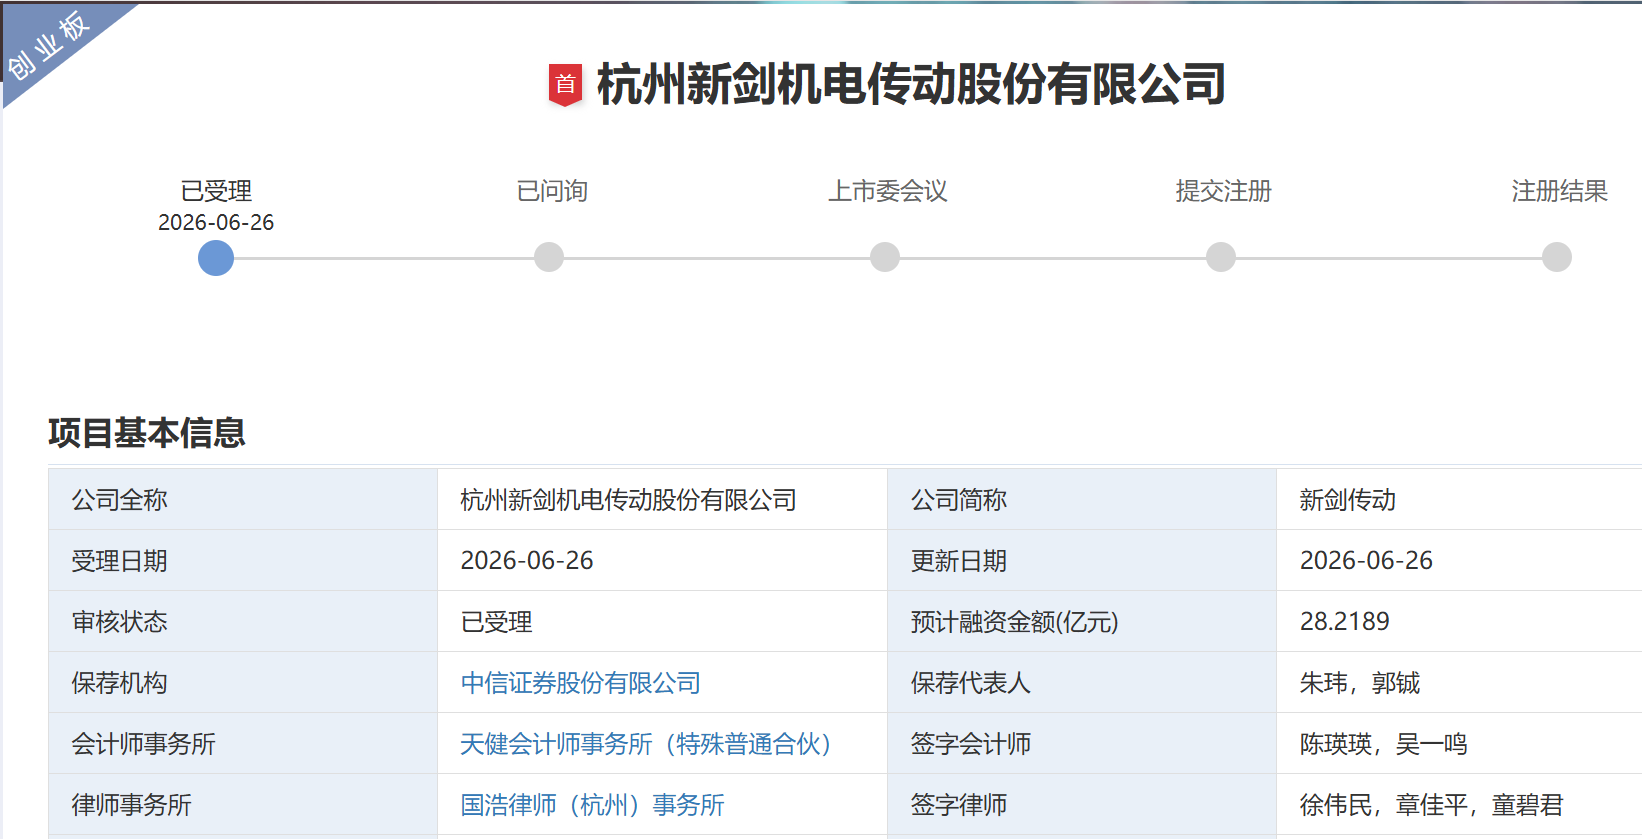Click the 公司全称 value cell 杭州新剑机电传动股份有限公司
This screenshot has height=839, width=1642.
(x=662, y=500)
